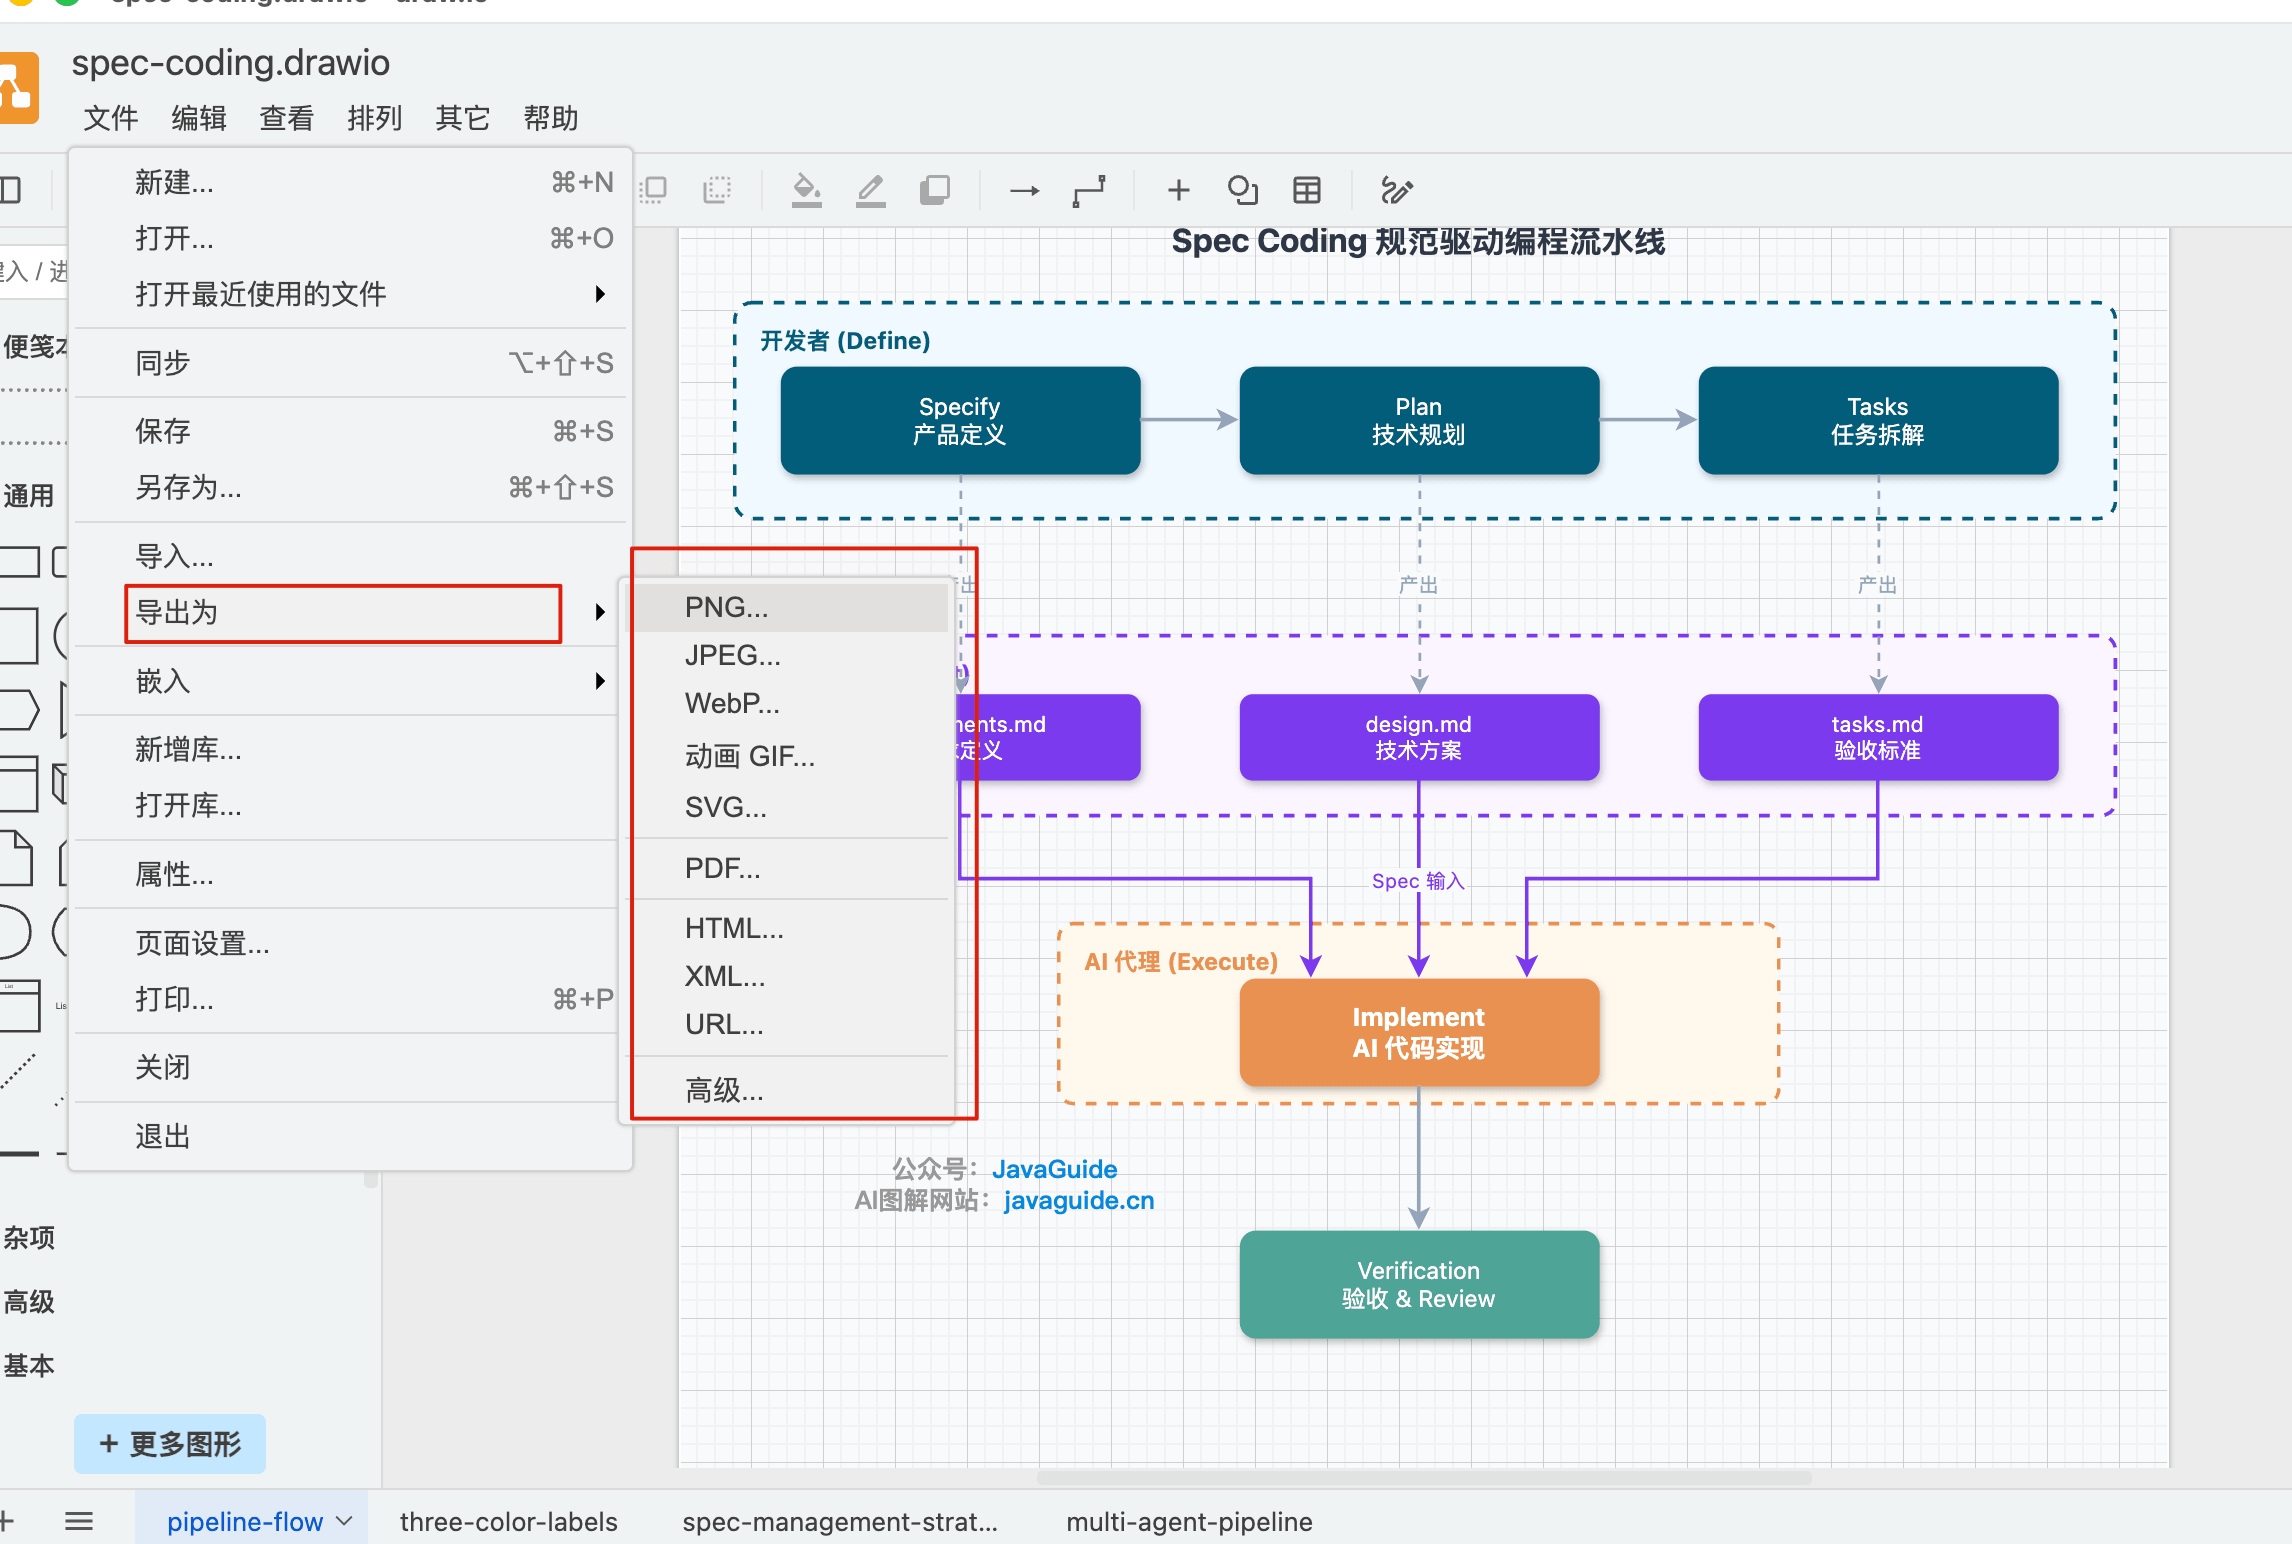The image size is (2292, 1544).
Task: Expand 打开最近使用的文件 submenu
Action: pyautogui.click(x=350, y=294)
